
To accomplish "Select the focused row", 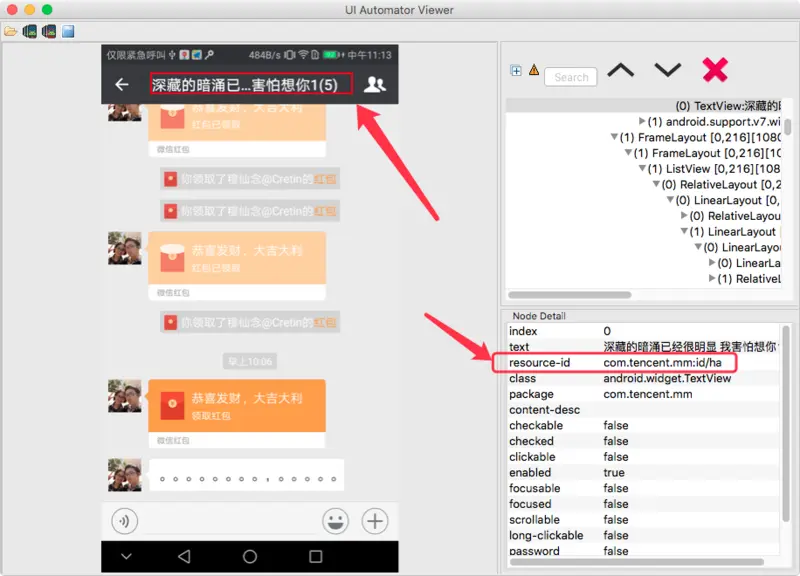I will click(643, 504).
